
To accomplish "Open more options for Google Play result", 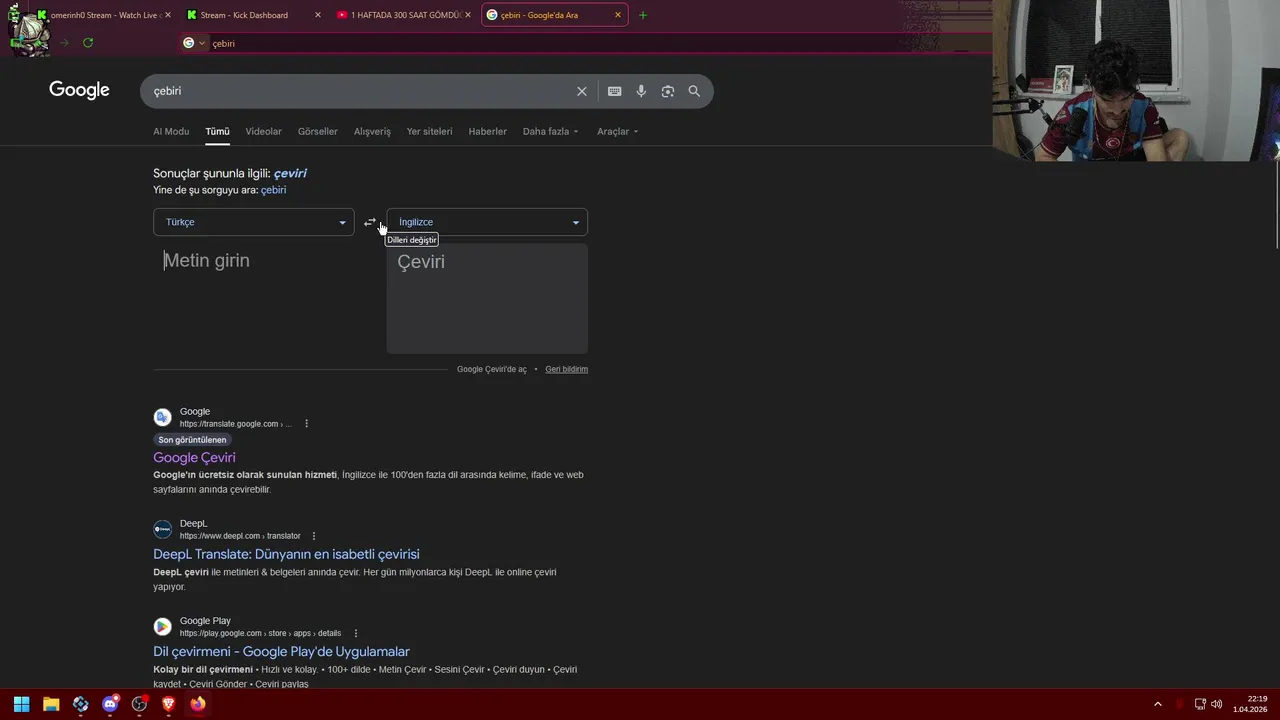I will point(355,633).
